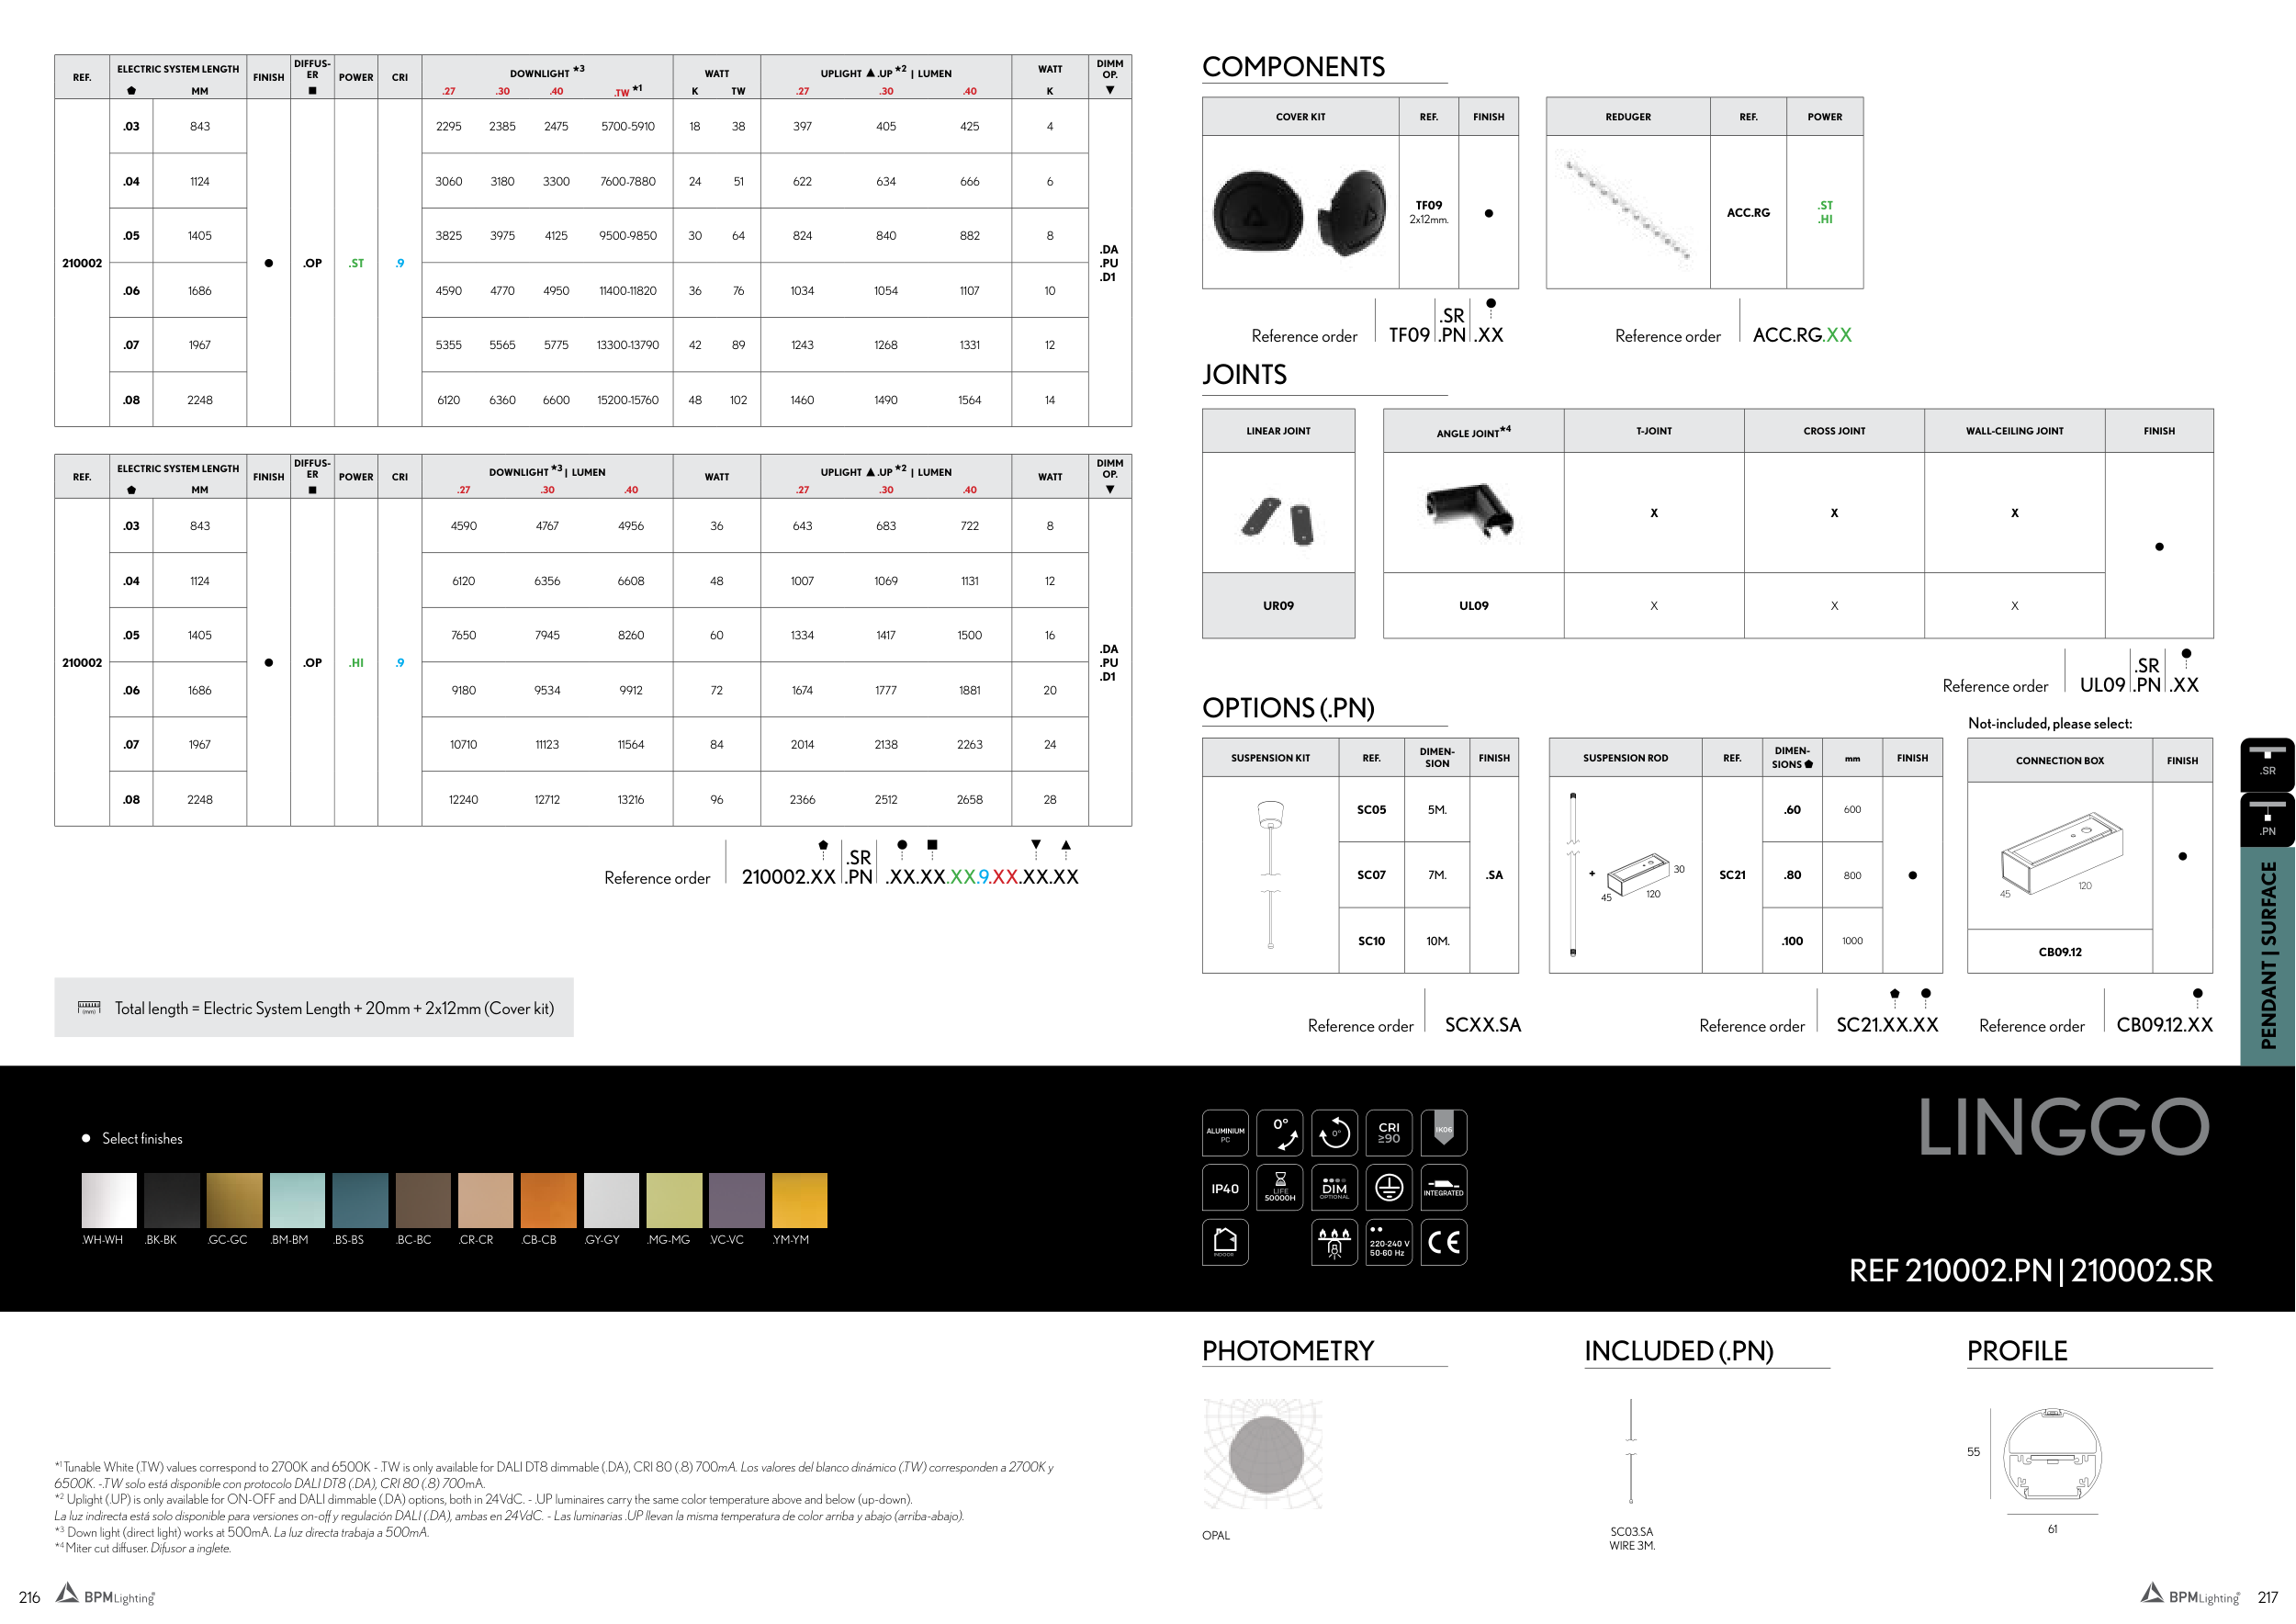Click the opal photometry diagram
The image size is (2296, 1624).
[x=1264, y=1454]
